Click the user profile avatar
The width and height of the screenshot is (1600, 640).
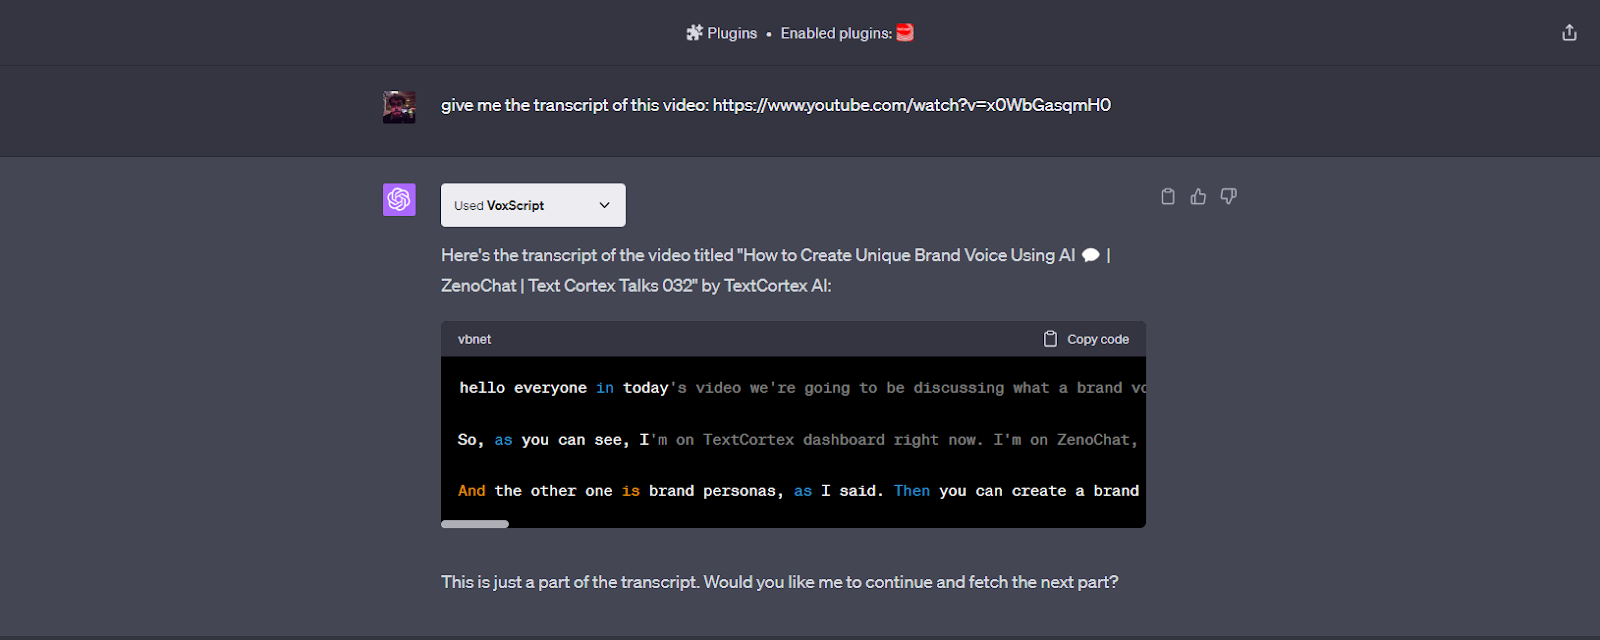pos(399,107)
